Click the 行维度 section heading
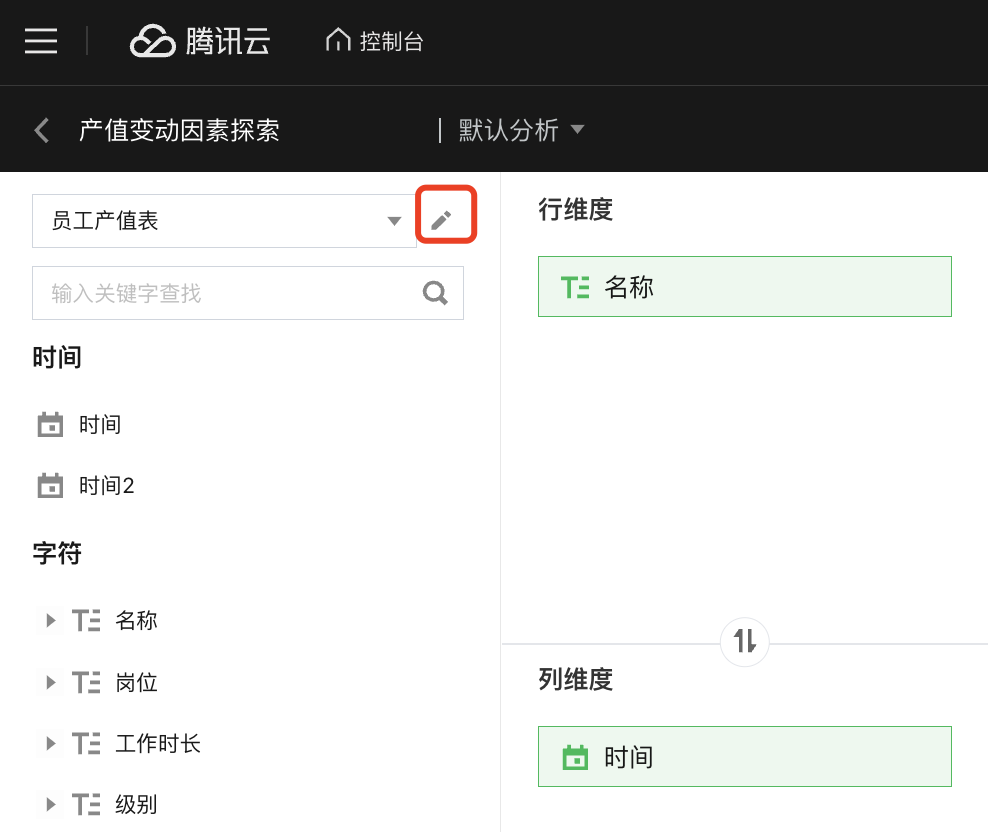 pyautogui.click(x=575, y=209)
